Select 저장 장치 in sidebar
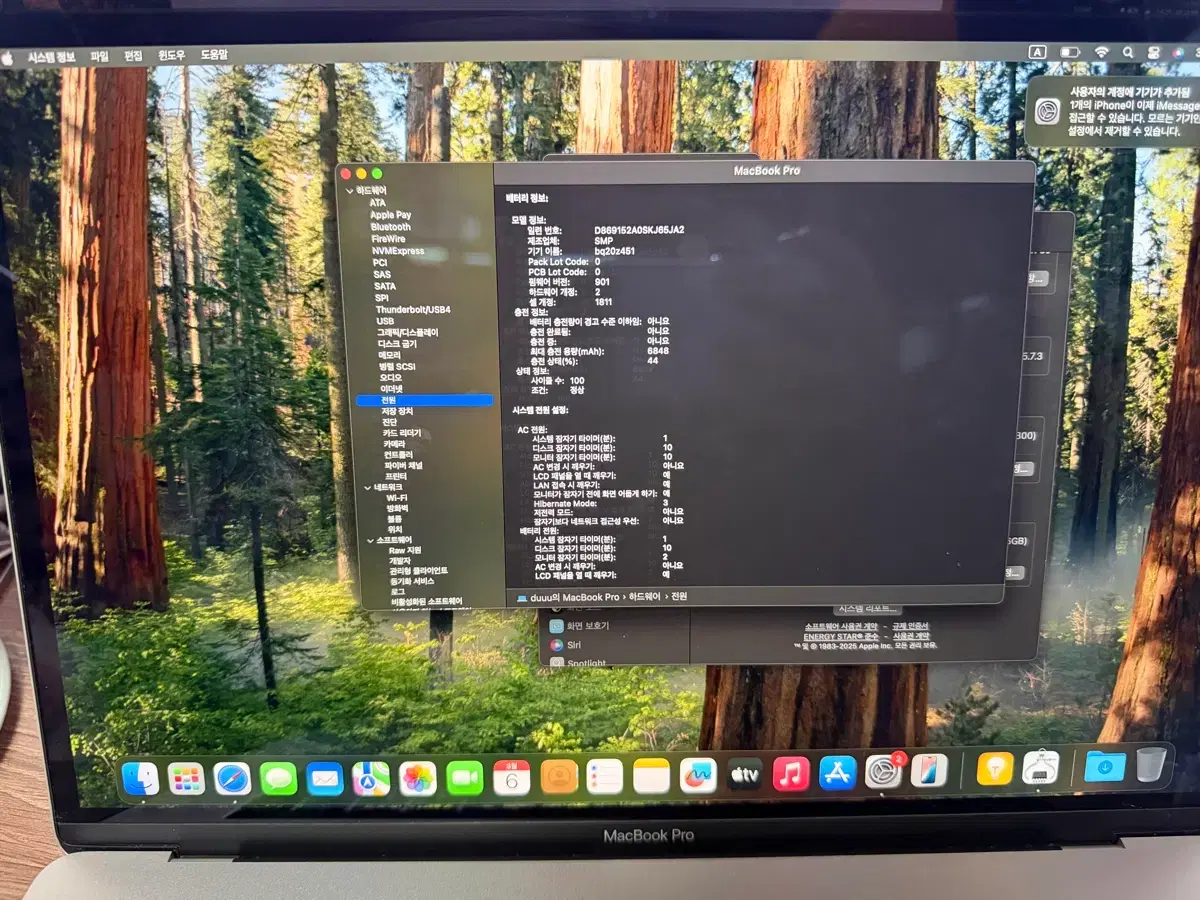1200x900 pixels. coord(397,411)
